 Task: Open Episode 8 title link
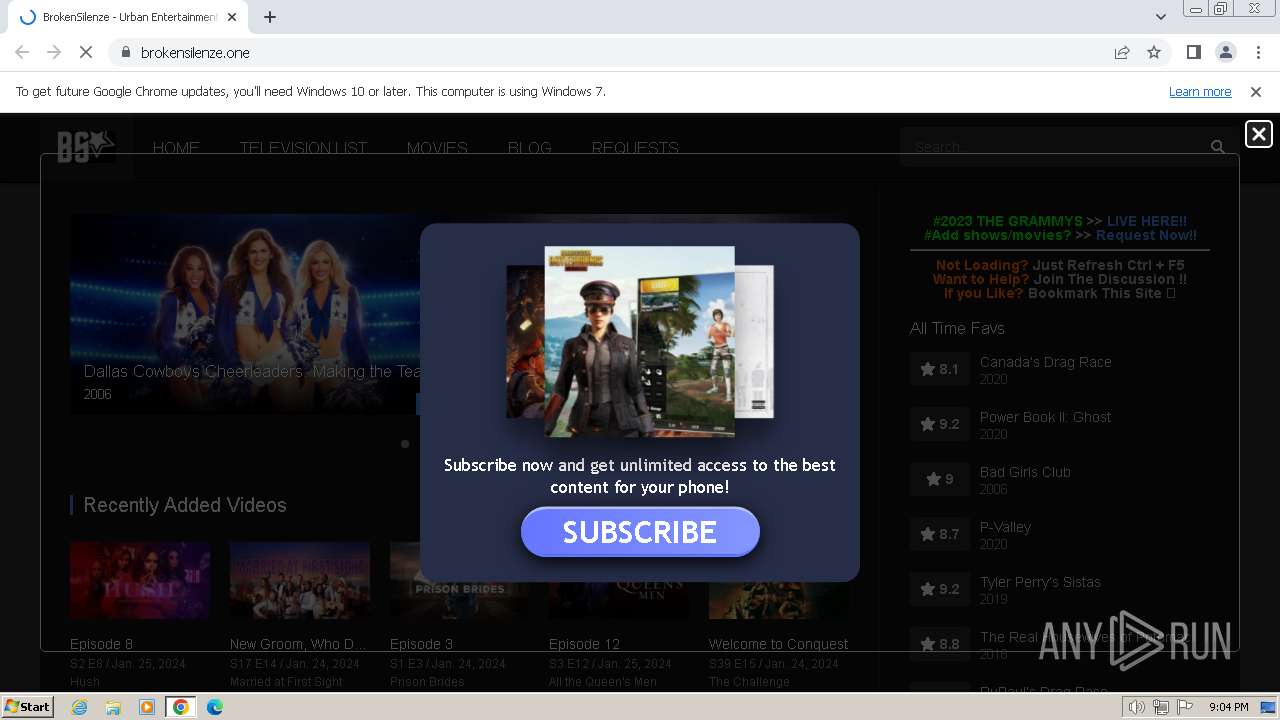point(101,644)
